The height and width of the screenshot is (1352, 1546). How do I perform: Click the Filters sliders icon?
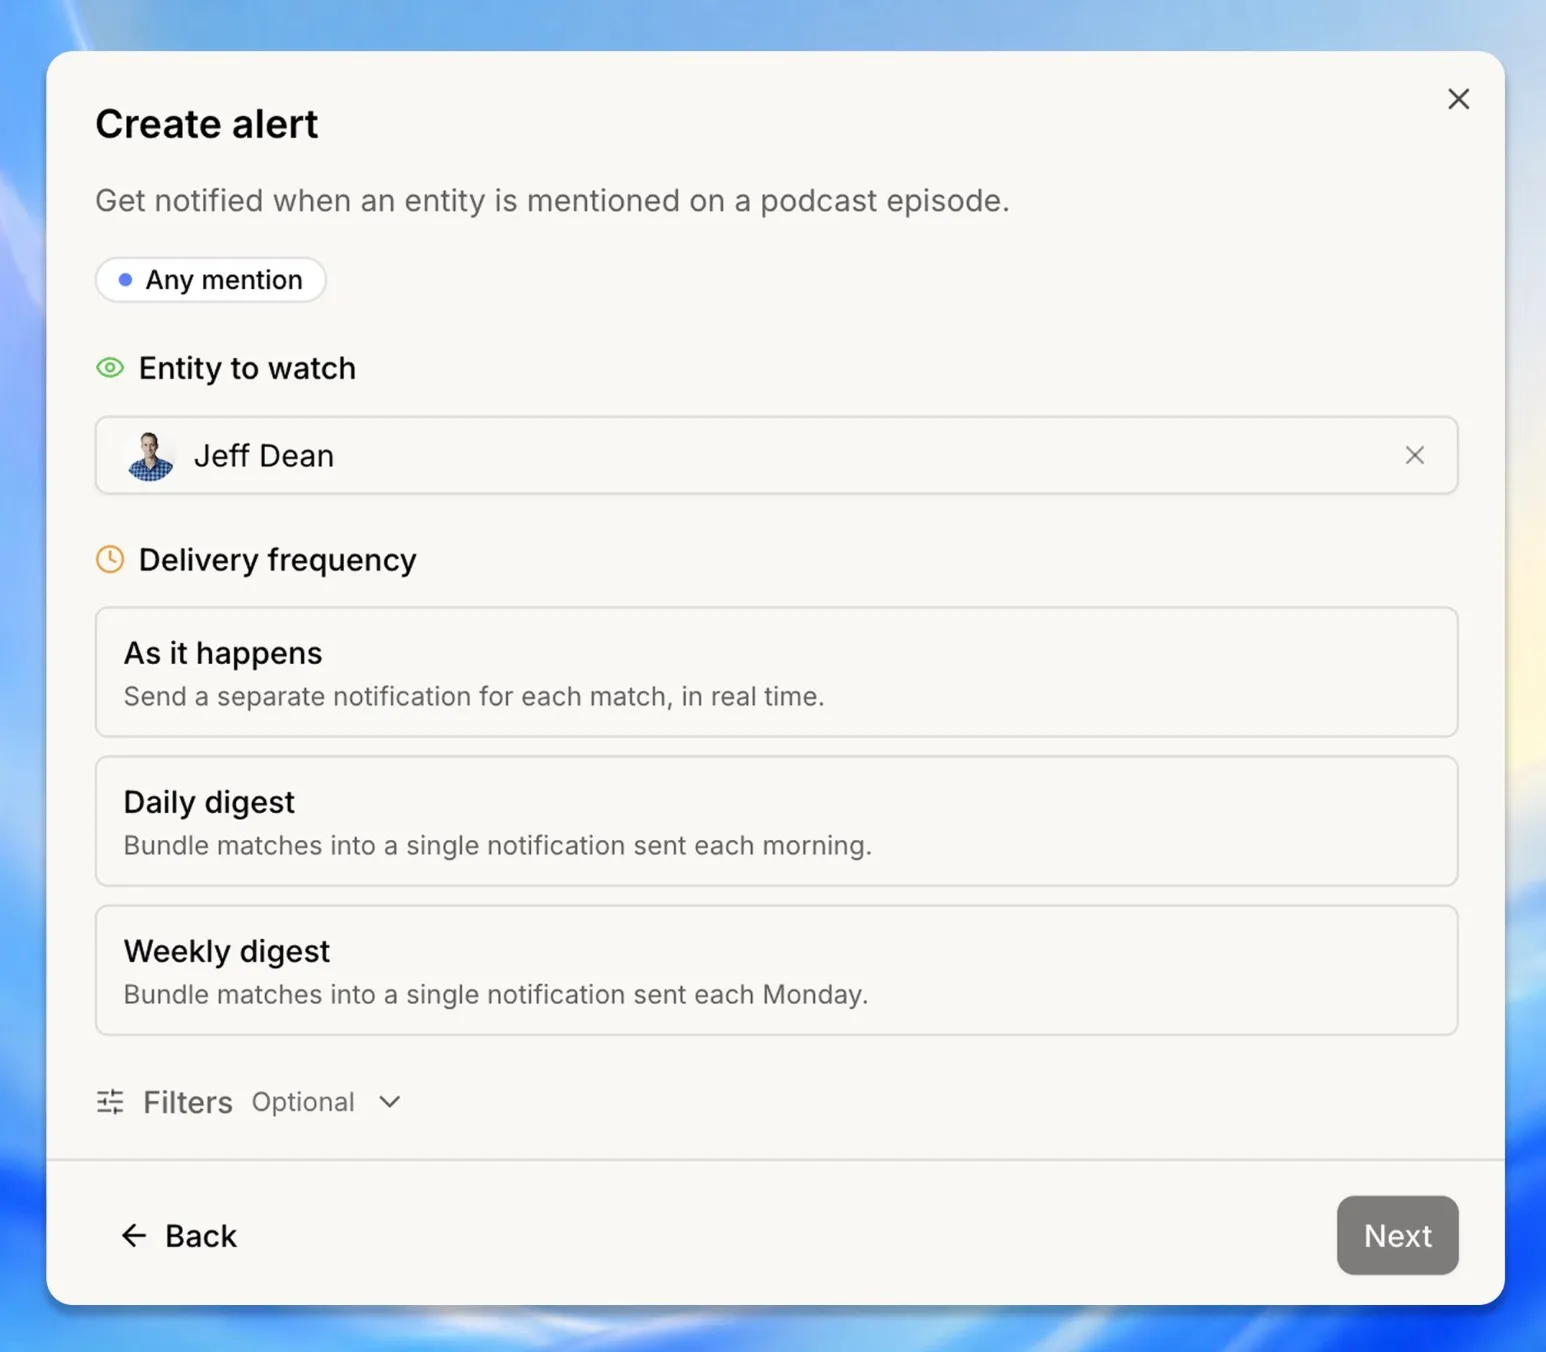coord(110,1102)
